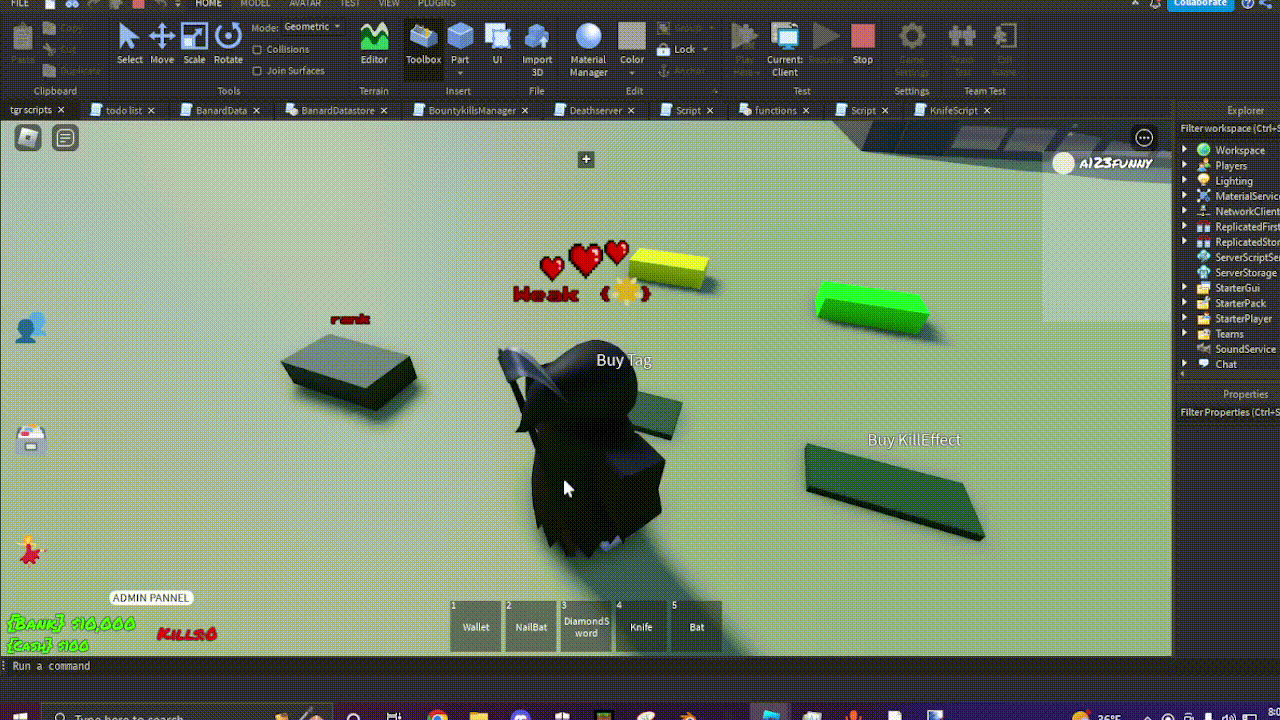Click the three-dot menu in the viewport
The image size is (1280, 720).
pos(1144,138)
